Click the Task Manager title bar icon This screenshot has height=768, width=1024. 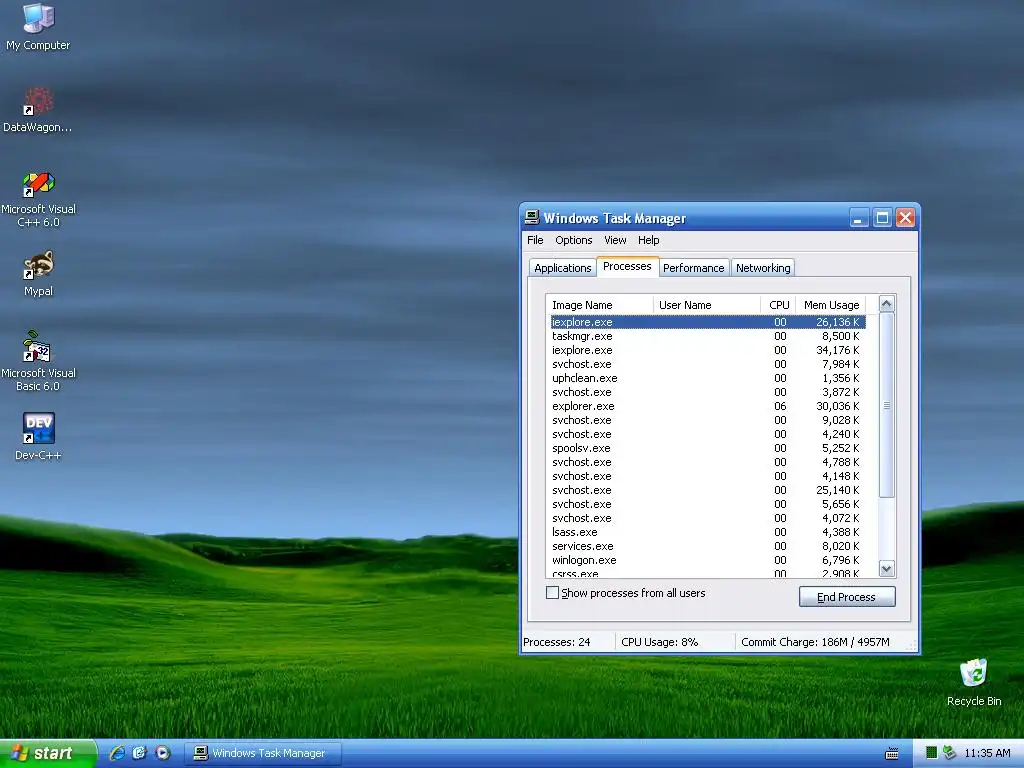pos(532,217)
